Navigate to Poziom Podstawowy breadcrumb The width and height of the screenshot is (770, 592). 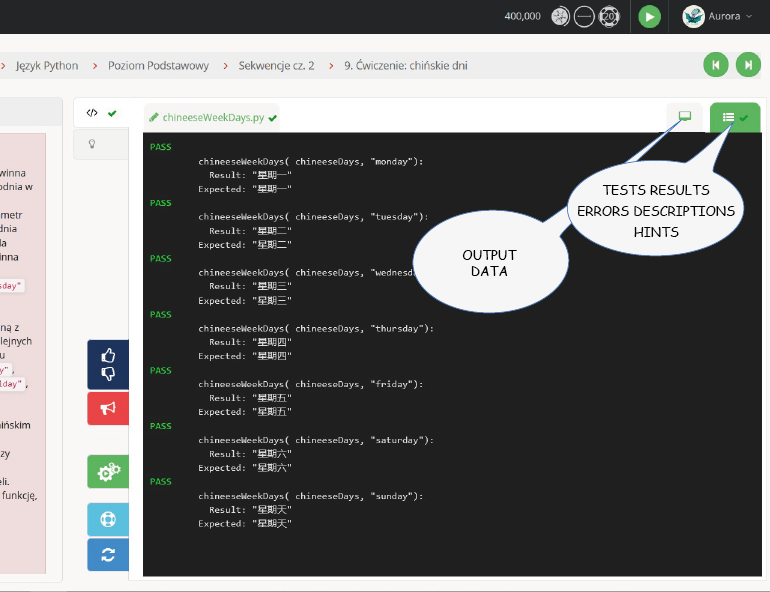point(158,66)
